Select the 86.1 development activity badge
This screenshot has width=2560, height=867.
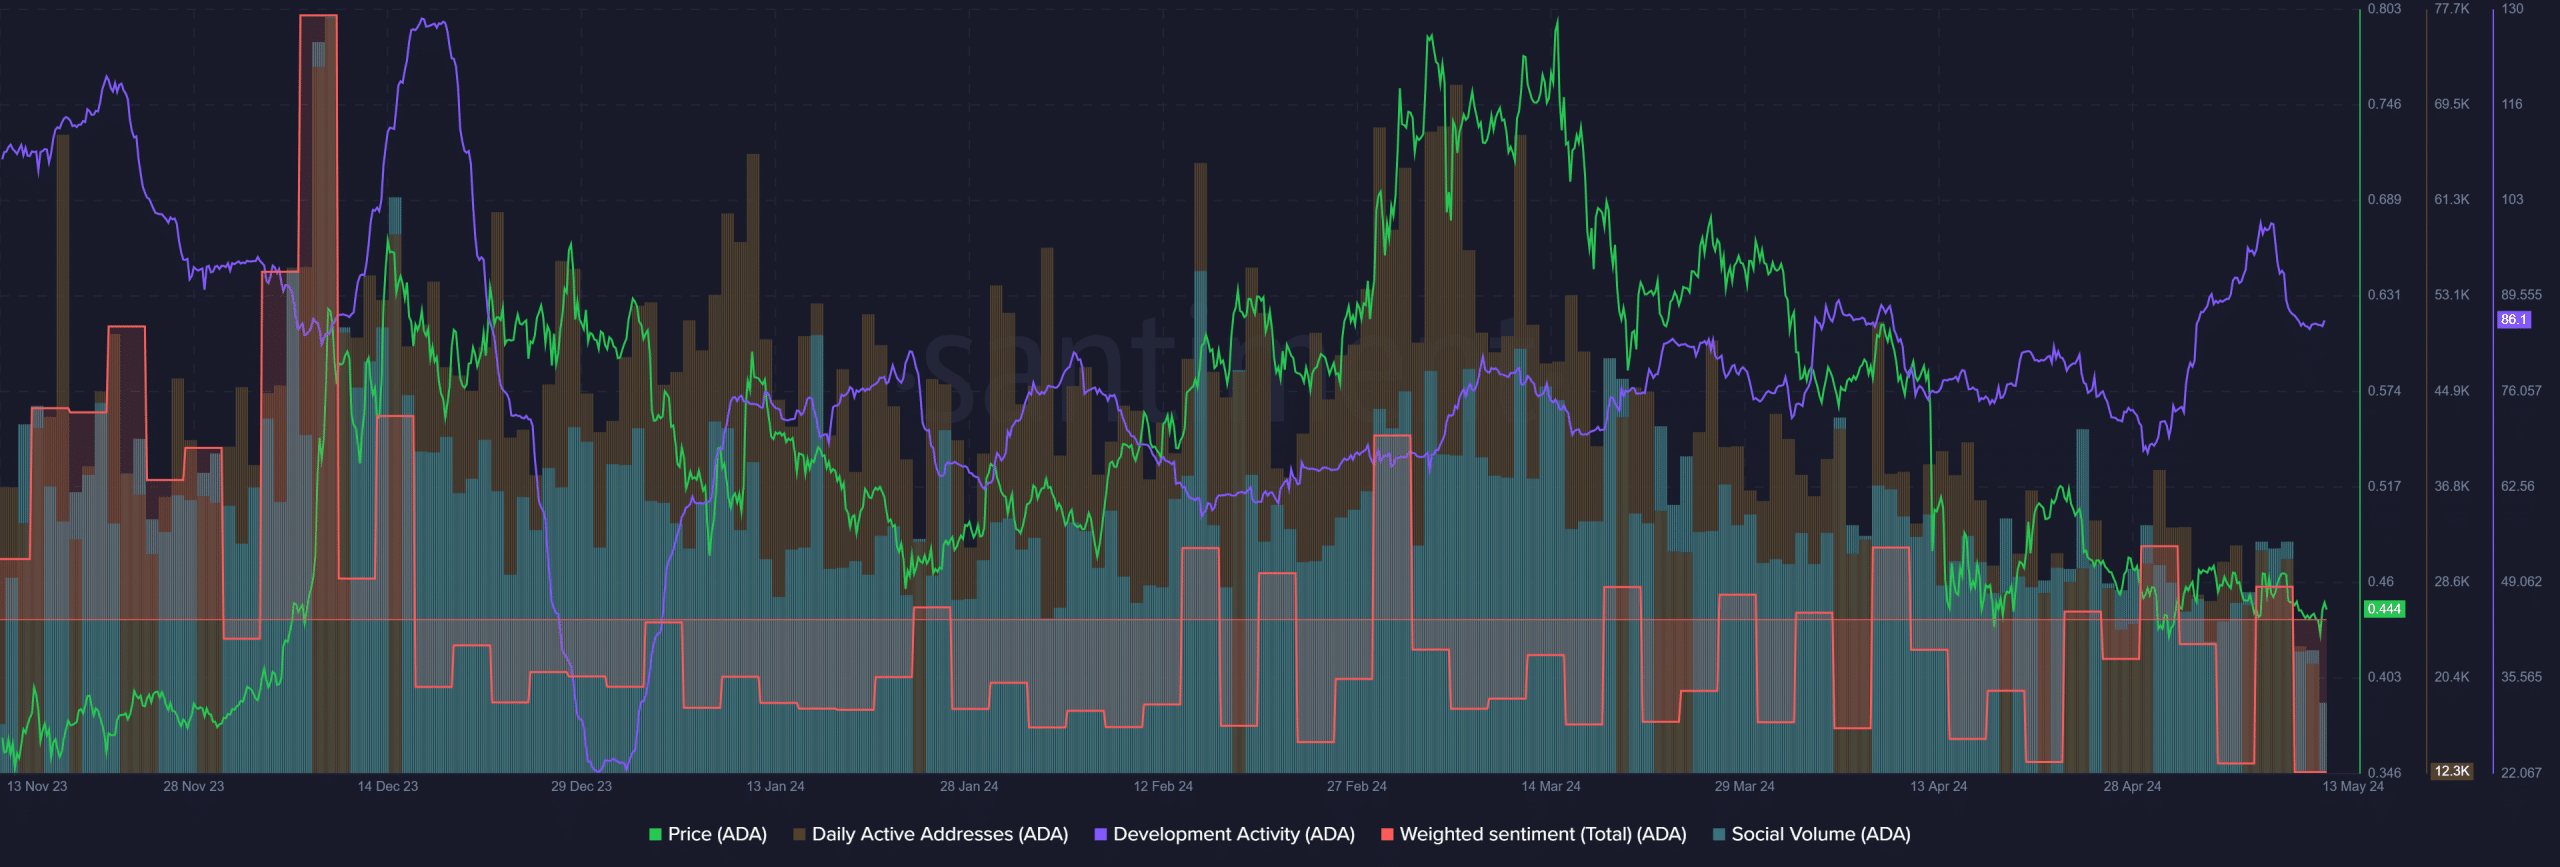(2514, 320)
